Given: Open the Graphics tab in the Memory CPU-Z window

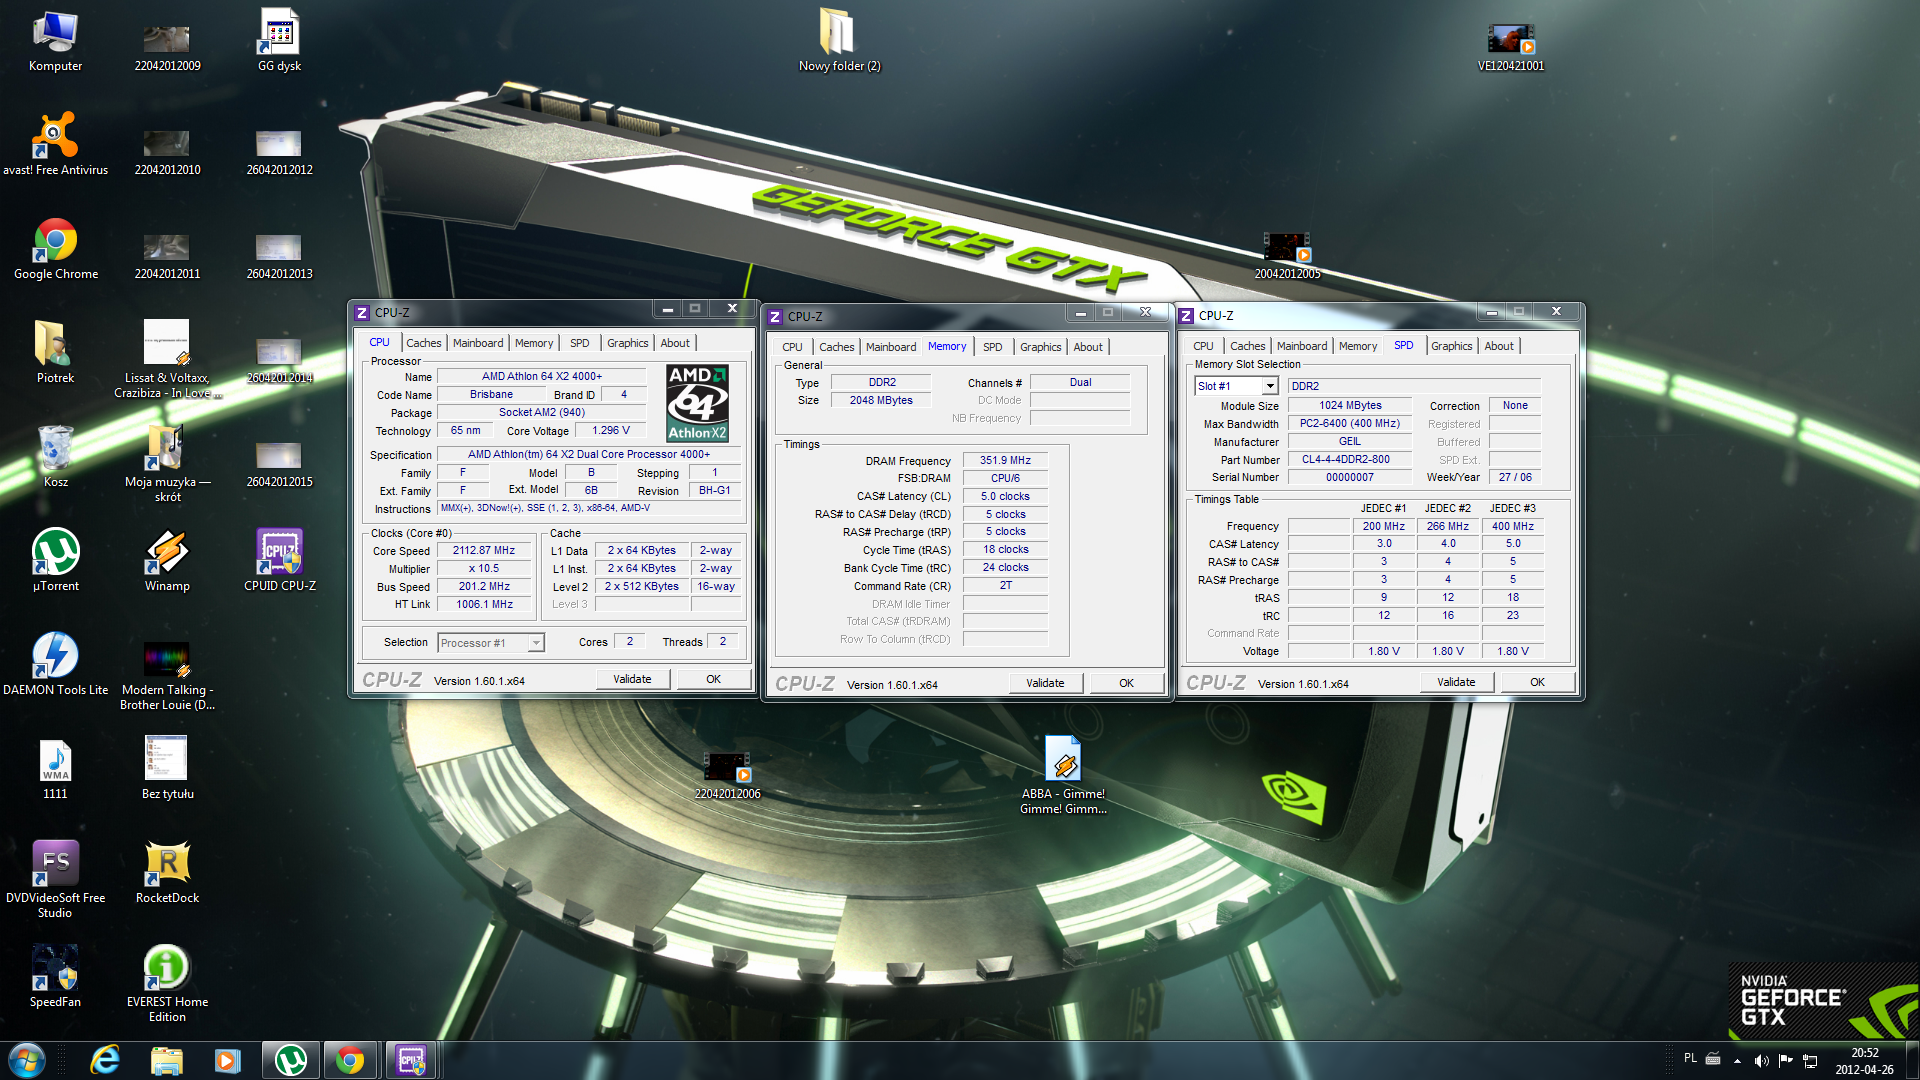Looking at the screenshot, I should tap(1040, 347).
